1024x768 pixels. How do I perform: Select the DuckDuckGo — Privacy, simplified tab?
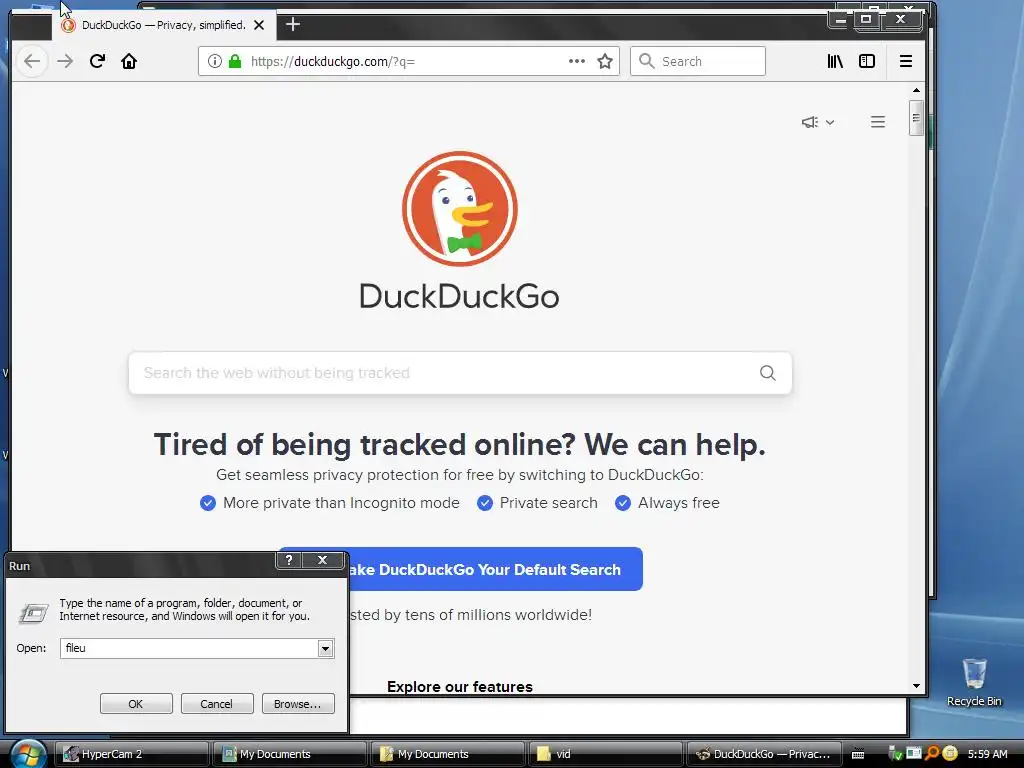(163, 25)
